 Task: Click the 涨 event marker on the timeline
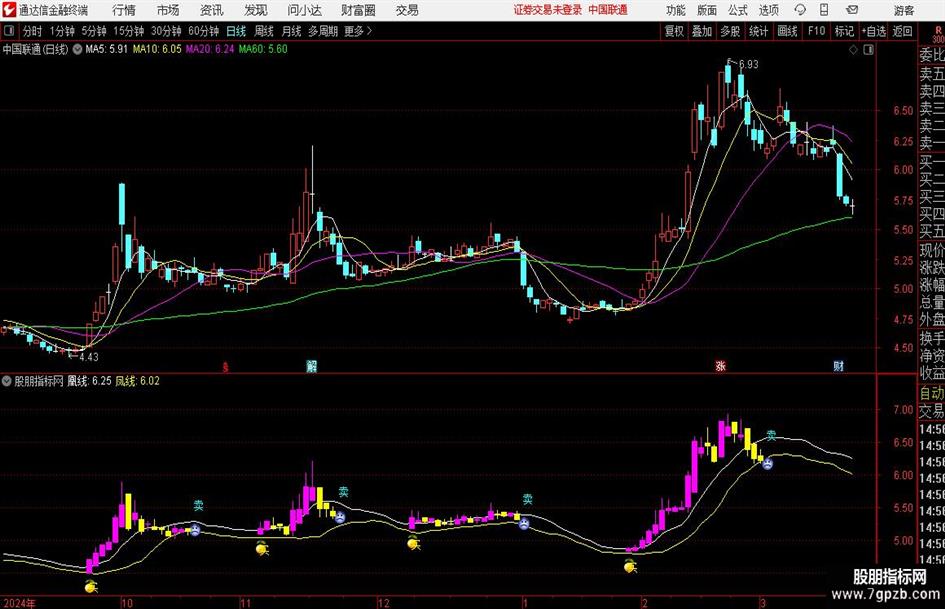point(720,366)
